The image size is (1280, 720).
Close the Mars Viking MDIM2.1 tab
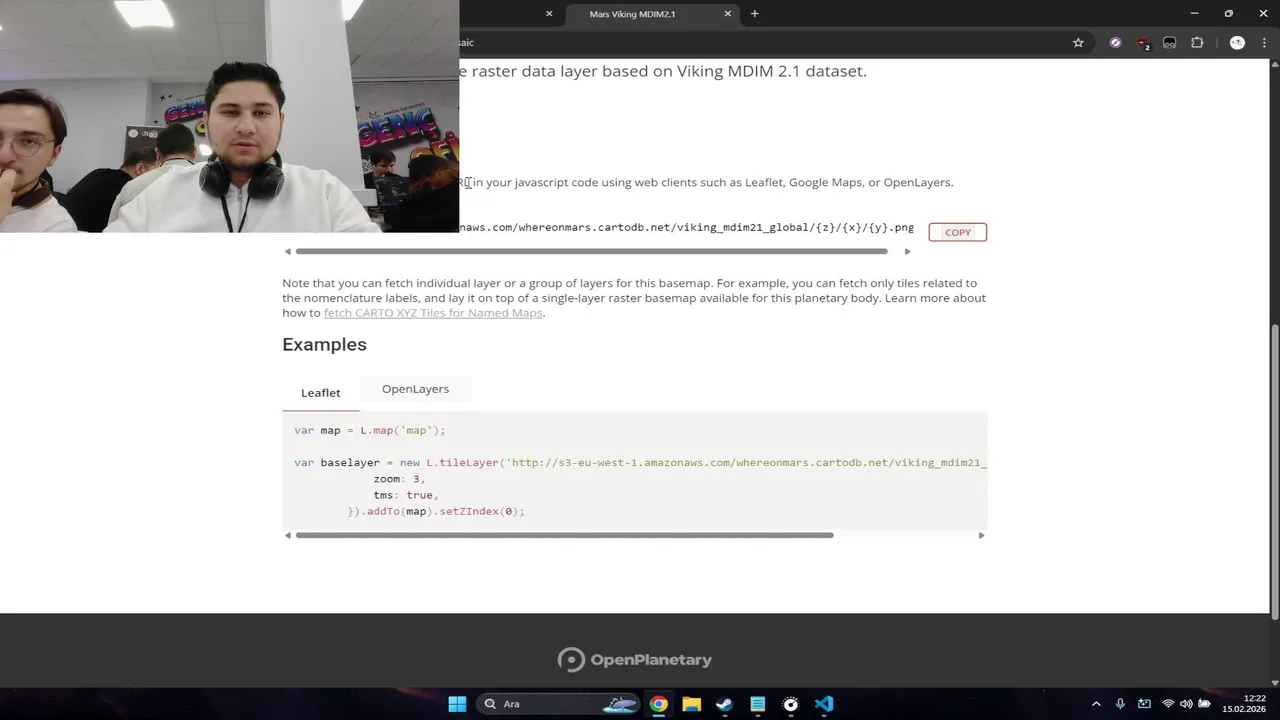tap(728, 14)
